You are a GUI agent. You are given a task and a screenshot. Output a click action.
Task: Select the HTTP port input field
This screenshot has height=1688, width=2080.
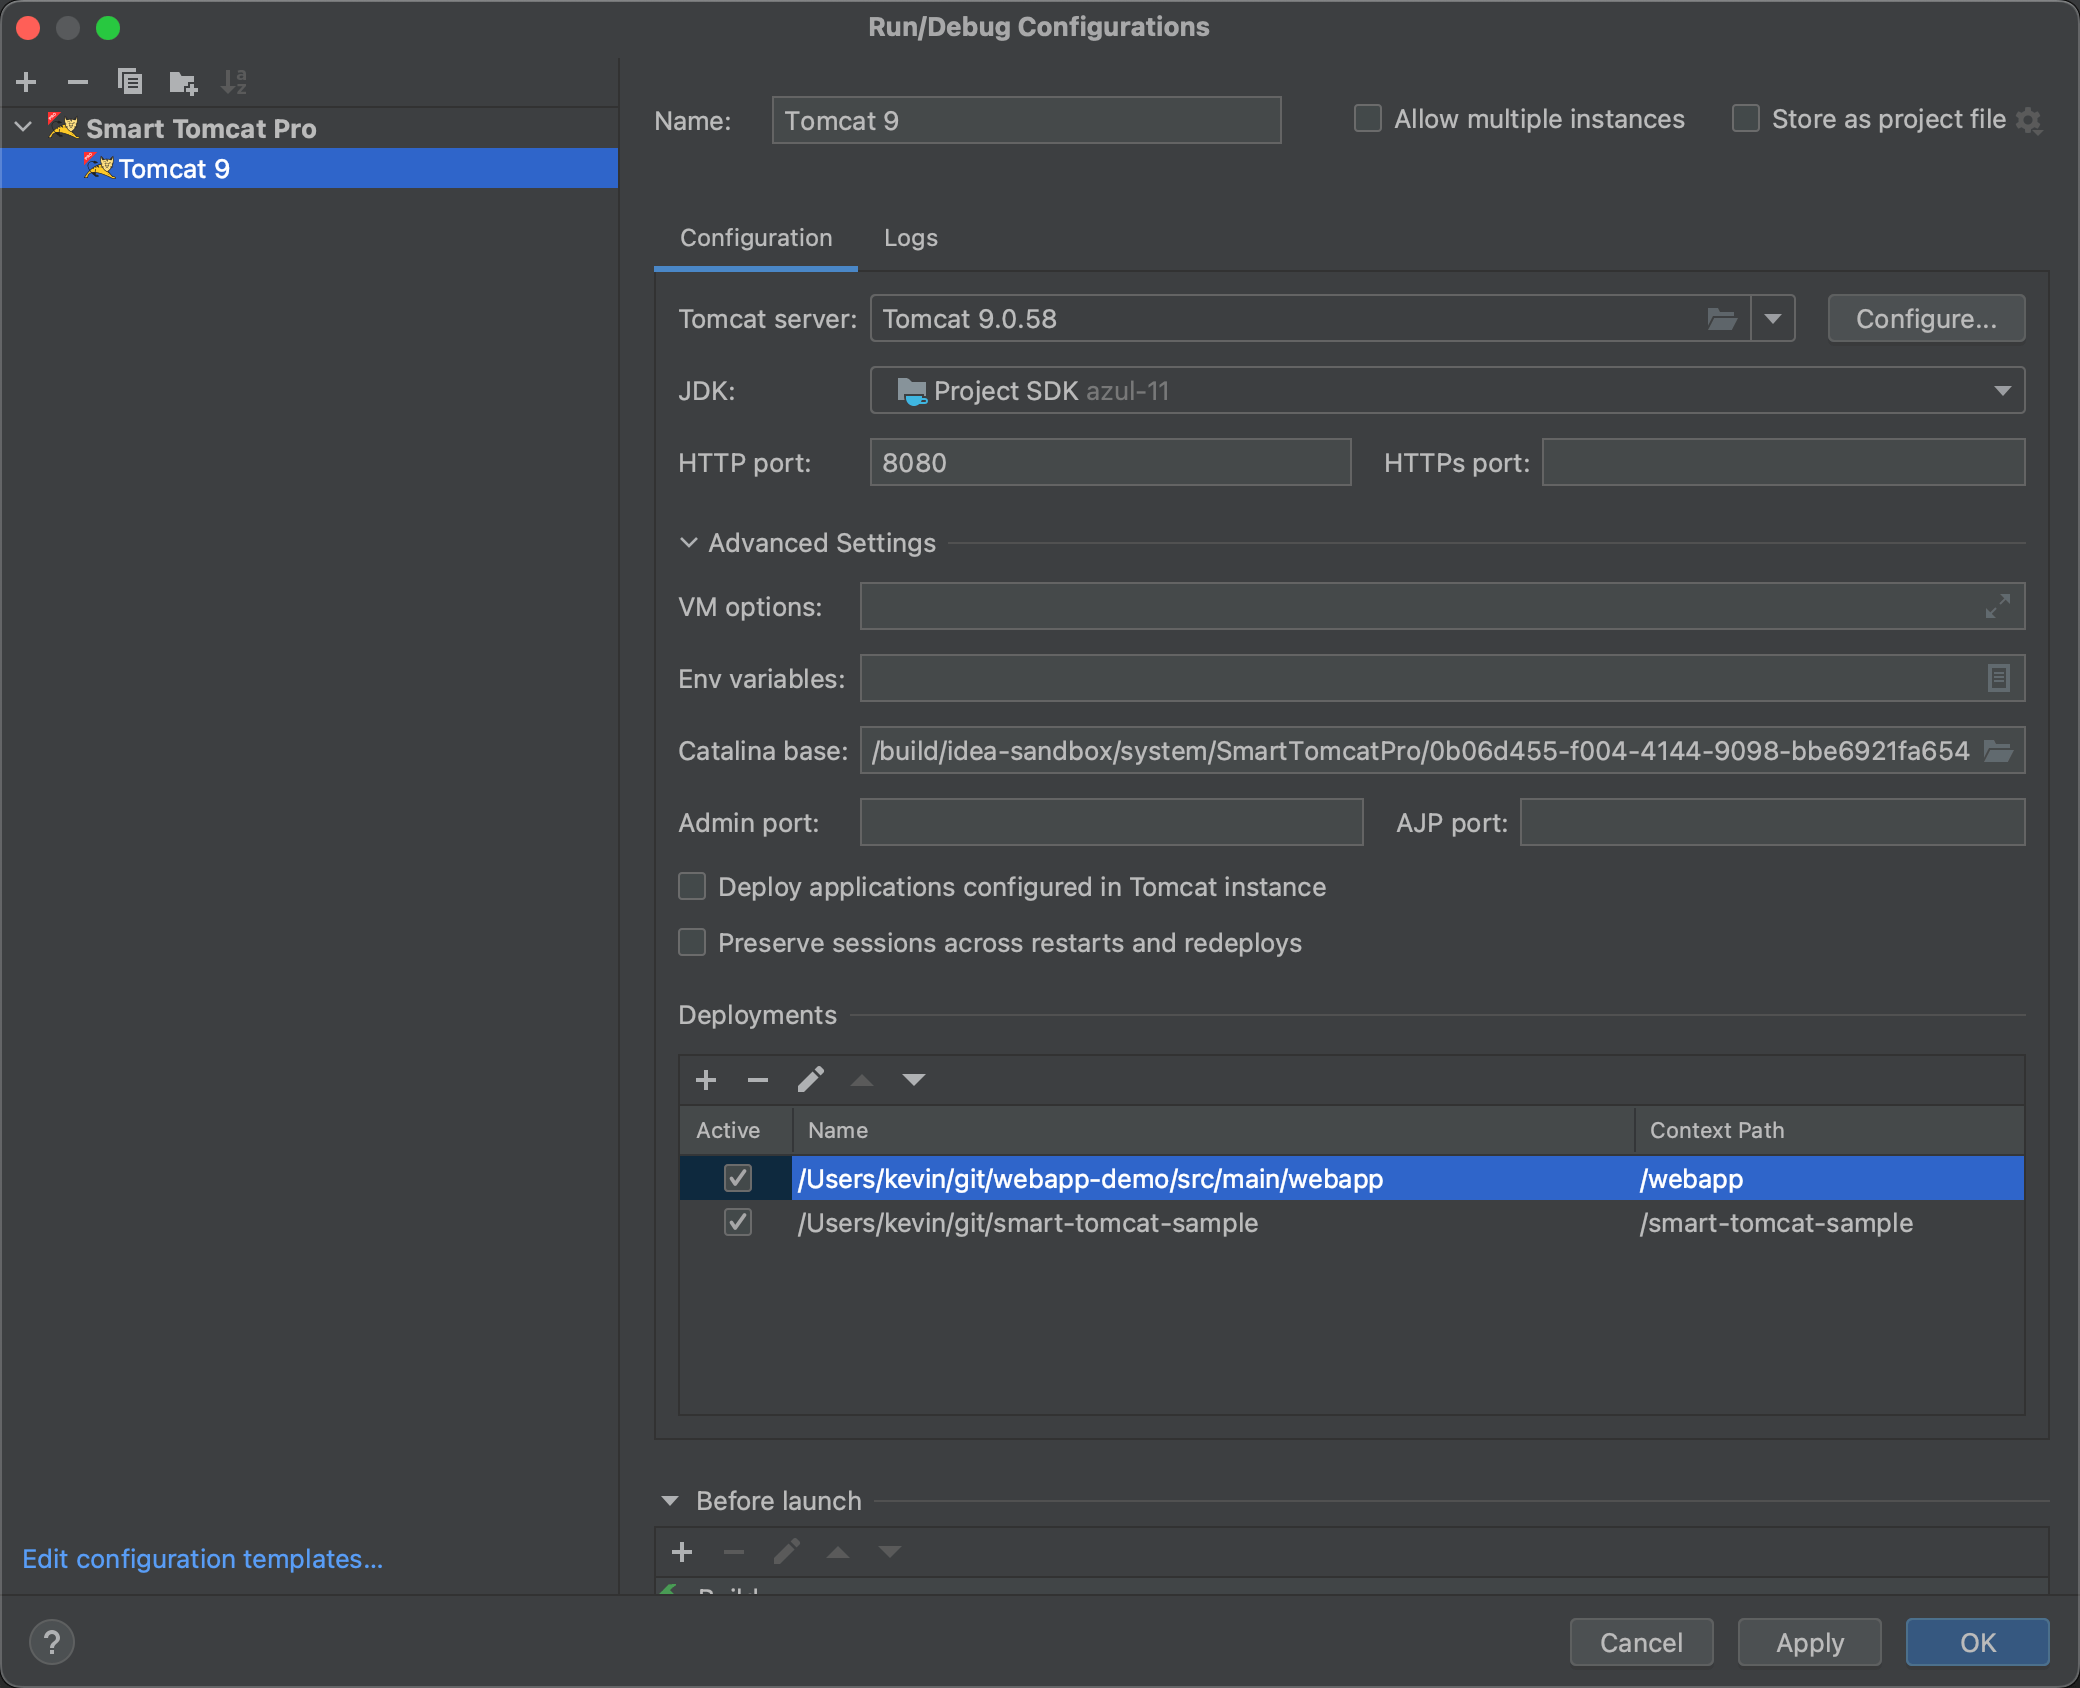coord(1112,462)
